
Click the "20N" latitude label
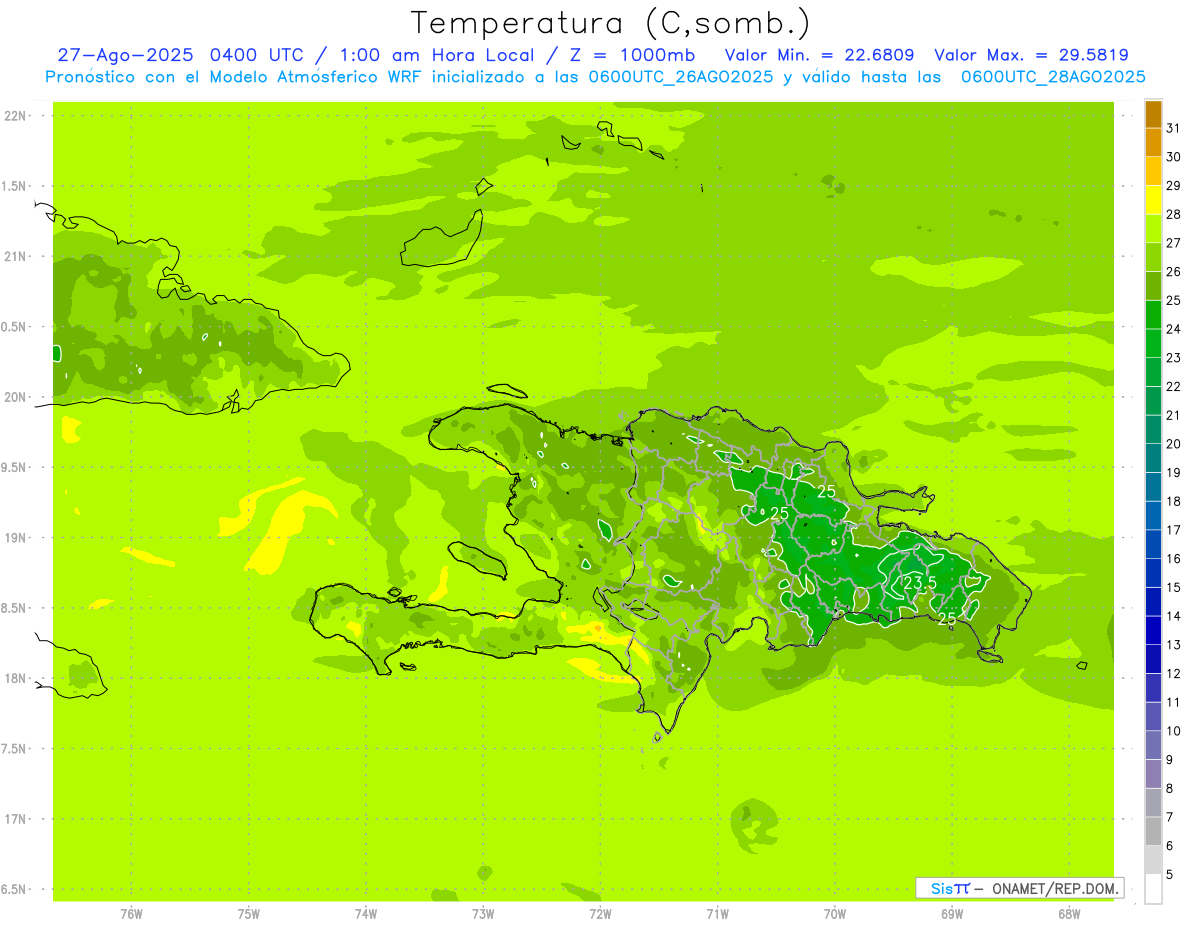[x=14, y=397]
